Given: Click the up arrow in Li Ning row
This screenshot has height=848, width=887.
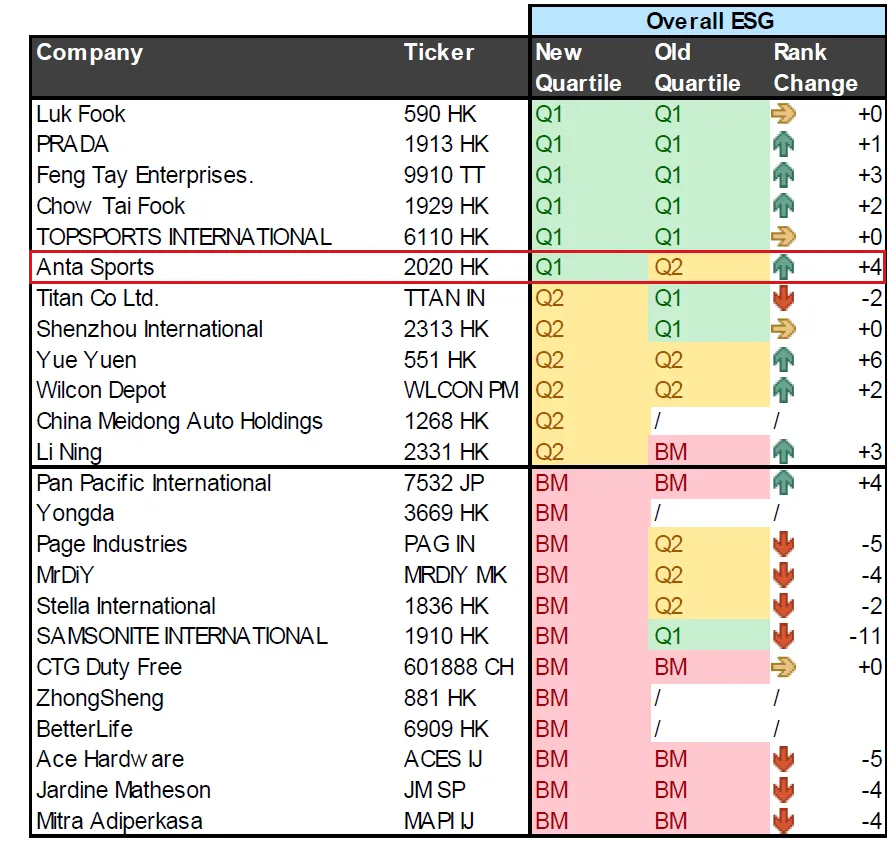Looking at the screenshot, I should 783,452.
